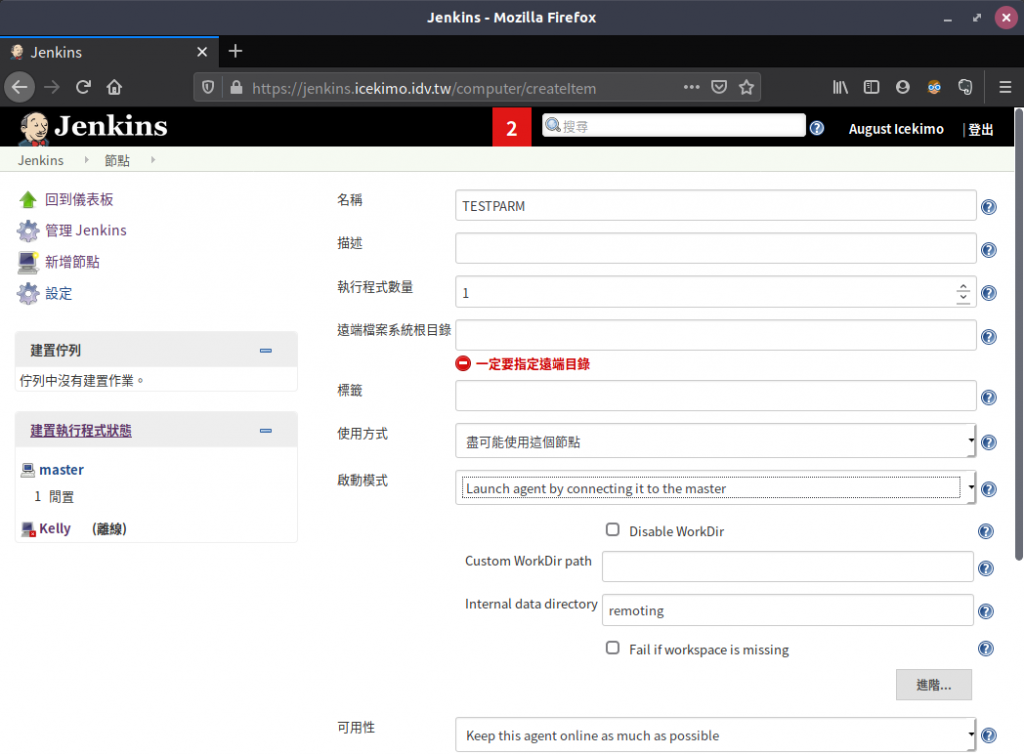
Task: Close the Jenkins browser tab
Action: point(202,52)
